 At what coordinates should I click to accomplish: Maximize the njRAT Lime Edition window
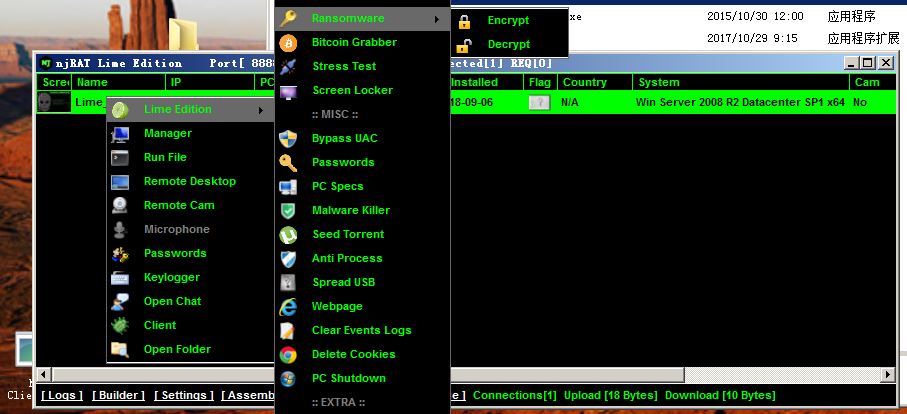[x=868, y=62]
